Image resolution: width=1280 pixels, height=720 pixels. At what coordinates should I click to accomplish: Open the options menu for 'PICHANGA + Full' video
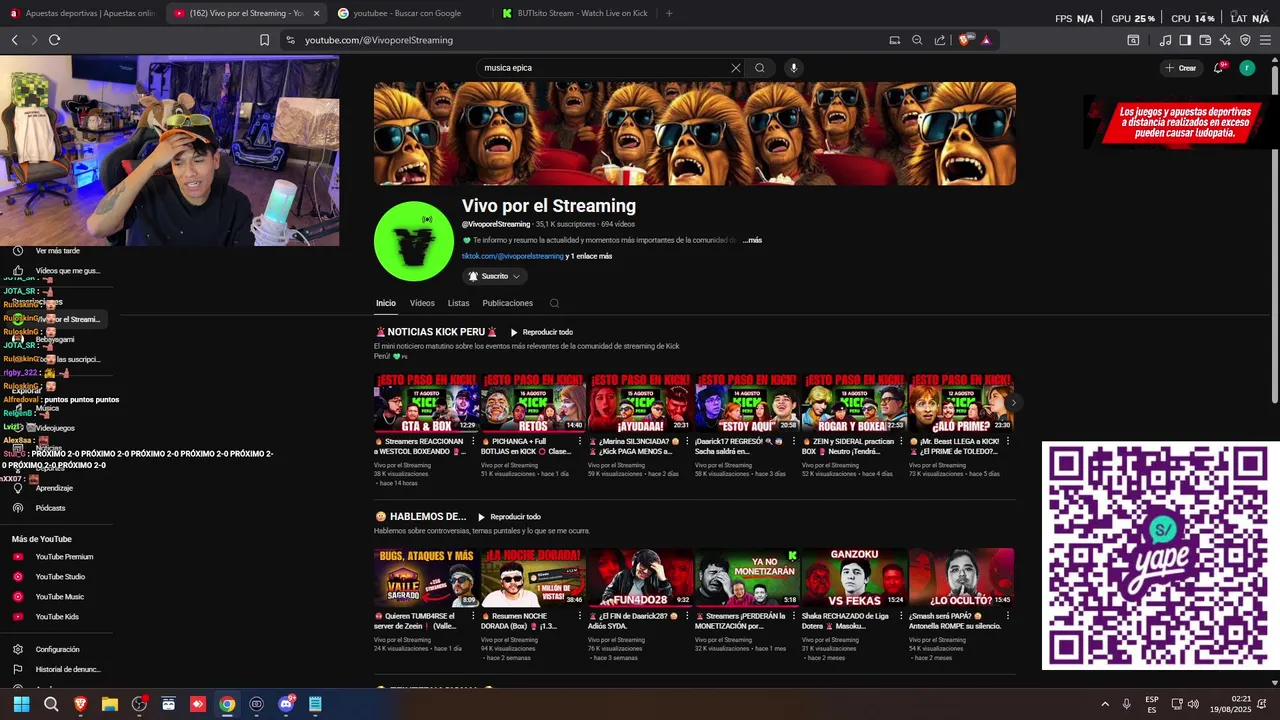tap(580, 441)
